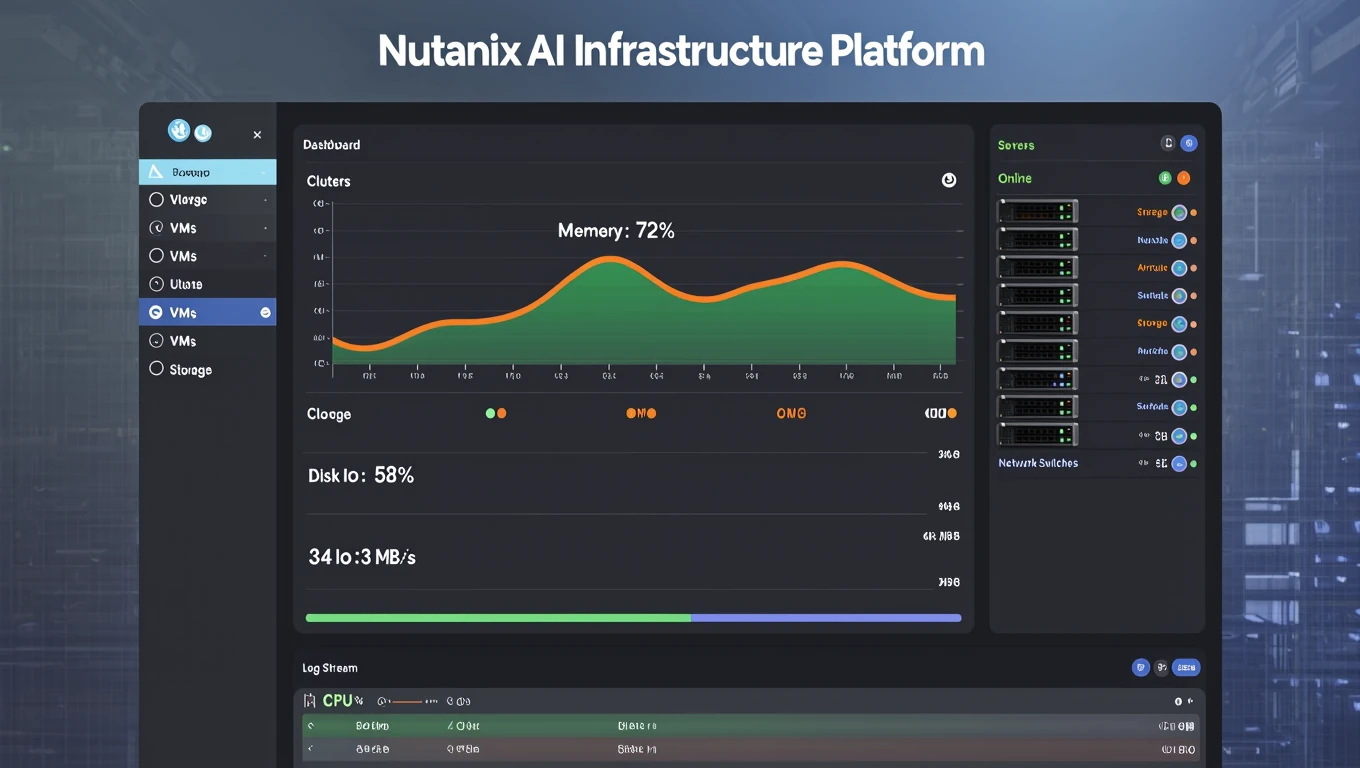Click the blue round icon in Log Stream header

1140,667
